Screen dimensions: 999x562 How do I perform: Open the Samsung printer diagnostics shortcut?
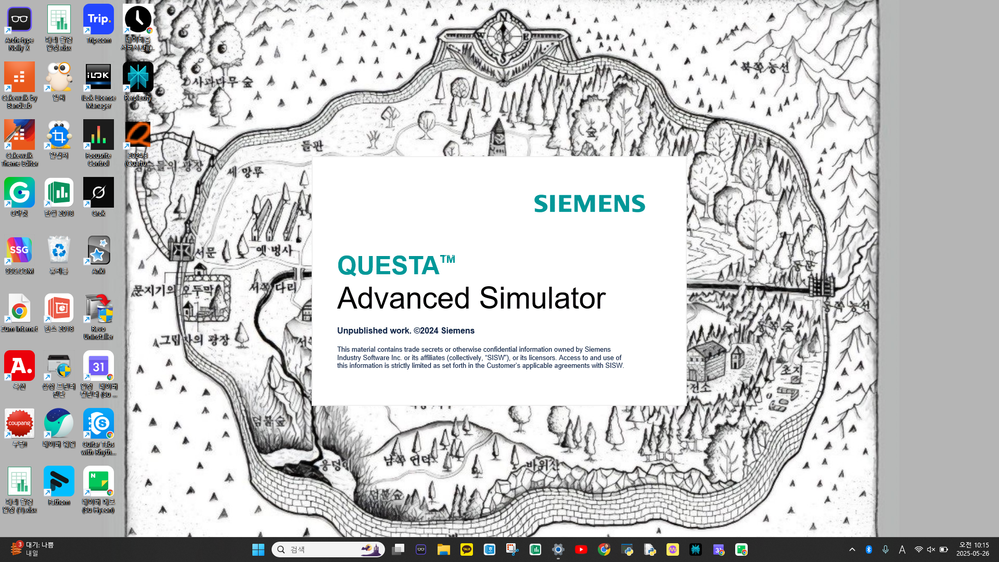click(x=59, y=374)
